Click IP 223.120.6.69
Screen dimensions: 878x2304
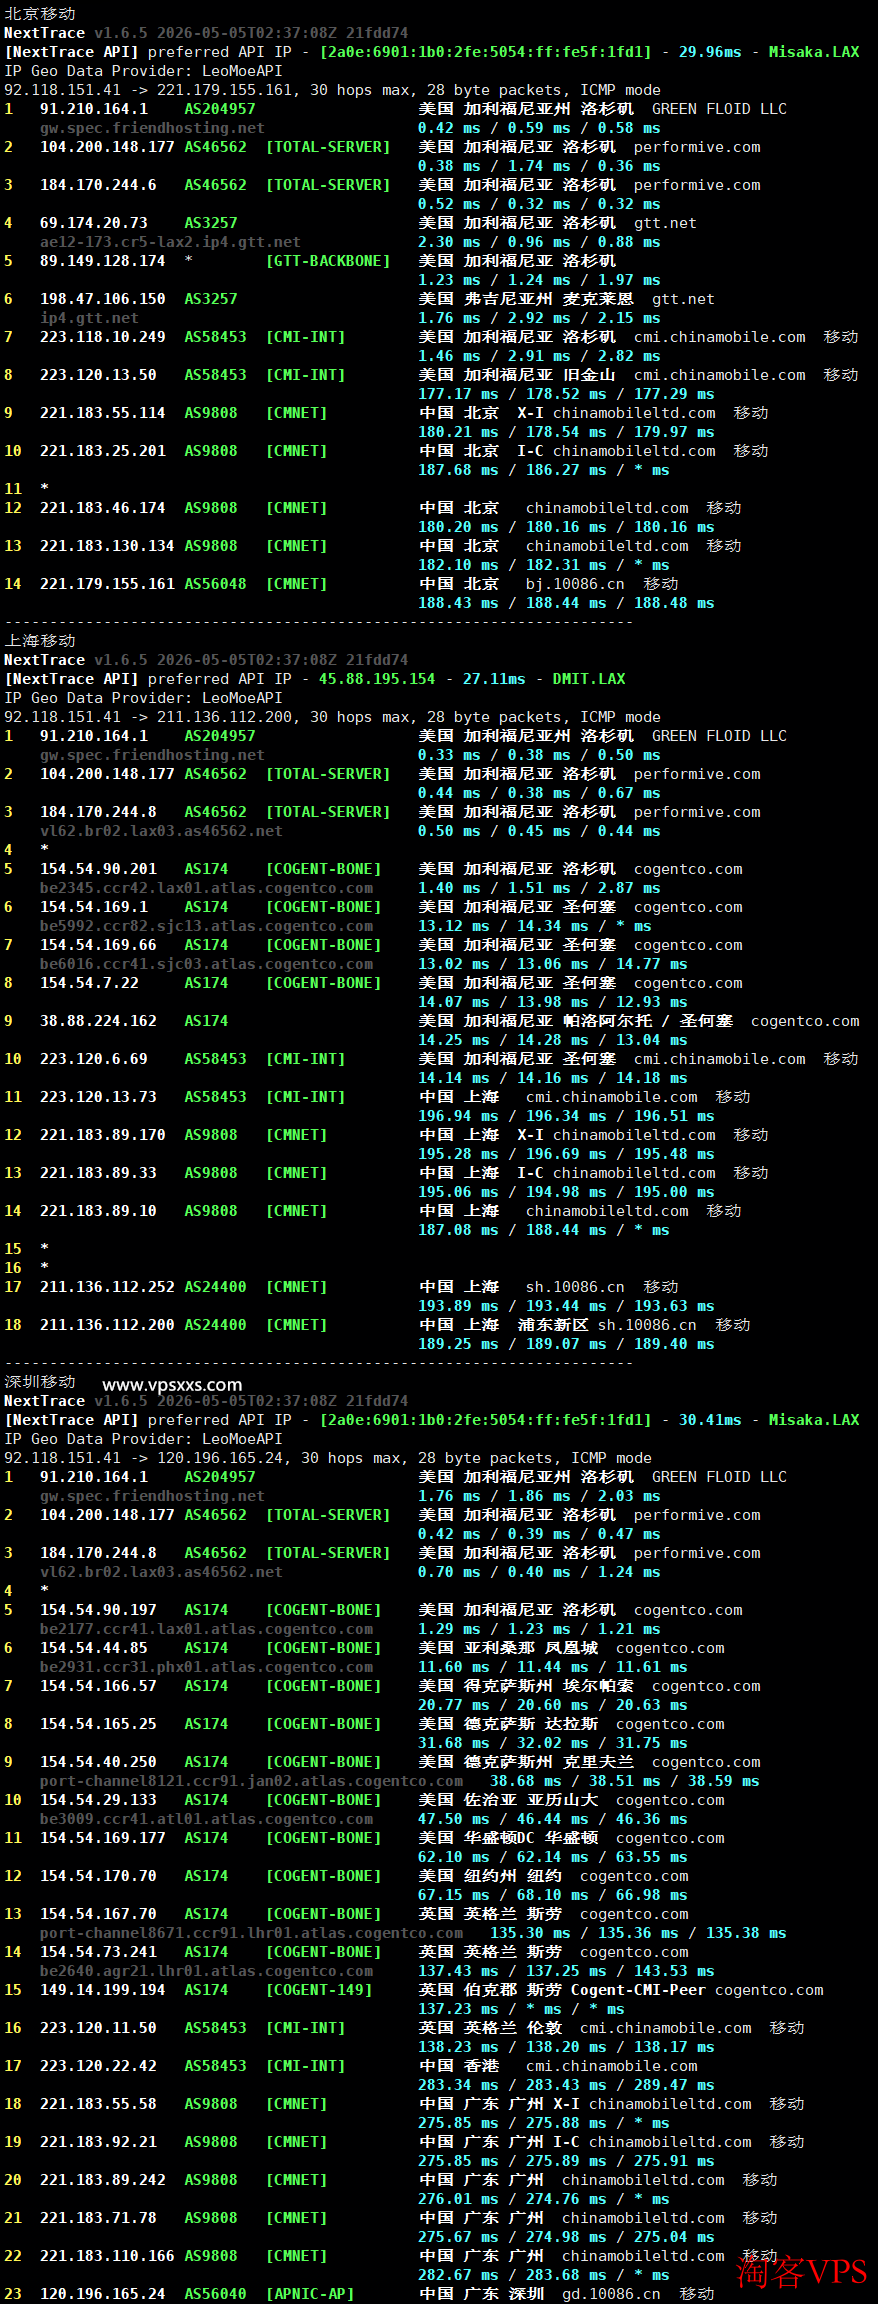(x=94, y=1059)
